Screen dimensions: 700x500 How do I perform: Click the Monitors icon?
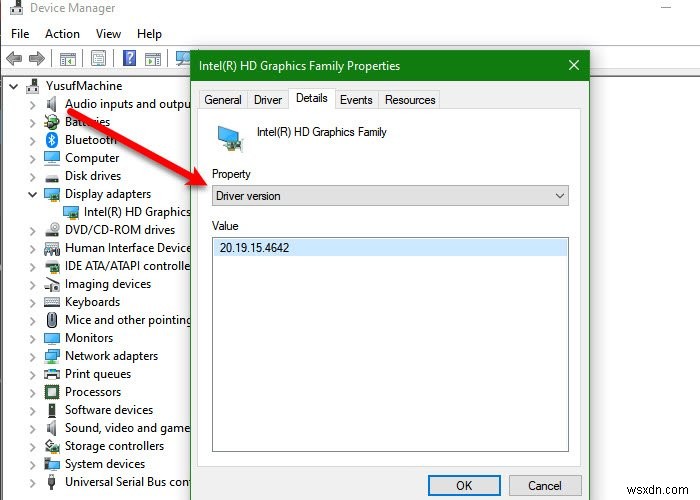[x=52, y=338]
